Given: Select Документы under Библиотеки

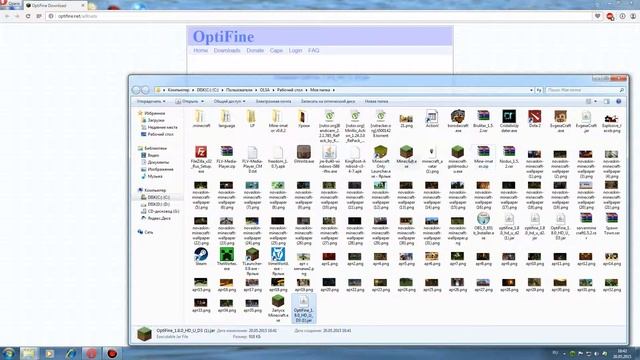Looking at the screenshot, I should click(x=158, y=162).
